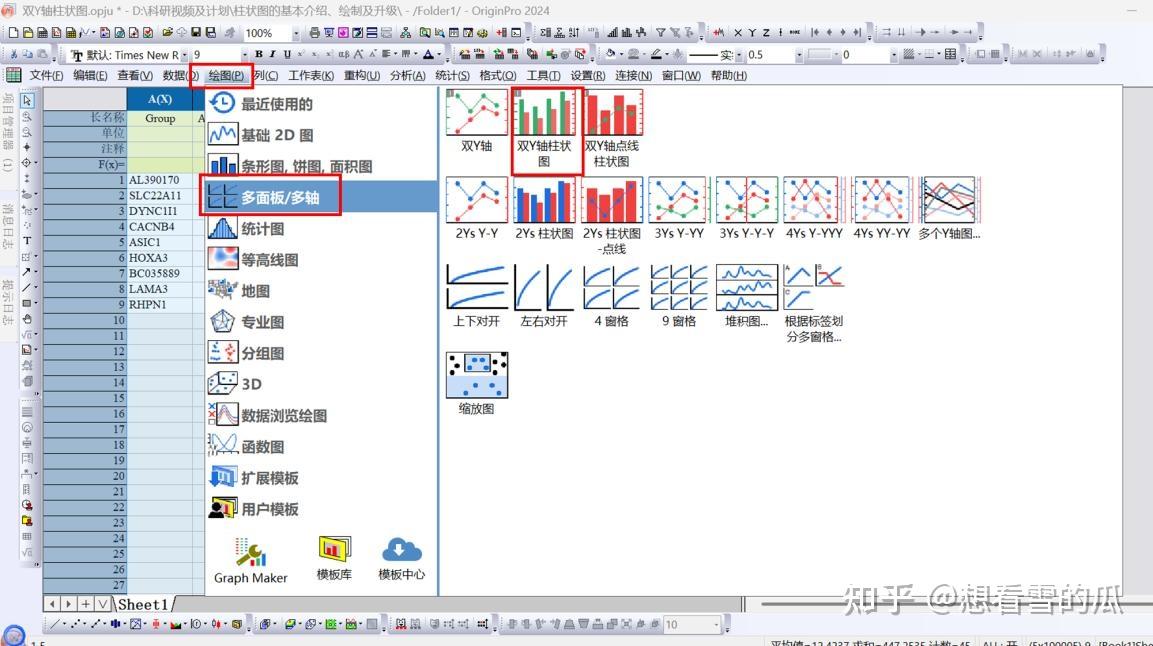This screenshot has height=646, width=1153.
Task: Open the 分析(A) menu
Action: [x=407, y=76]
